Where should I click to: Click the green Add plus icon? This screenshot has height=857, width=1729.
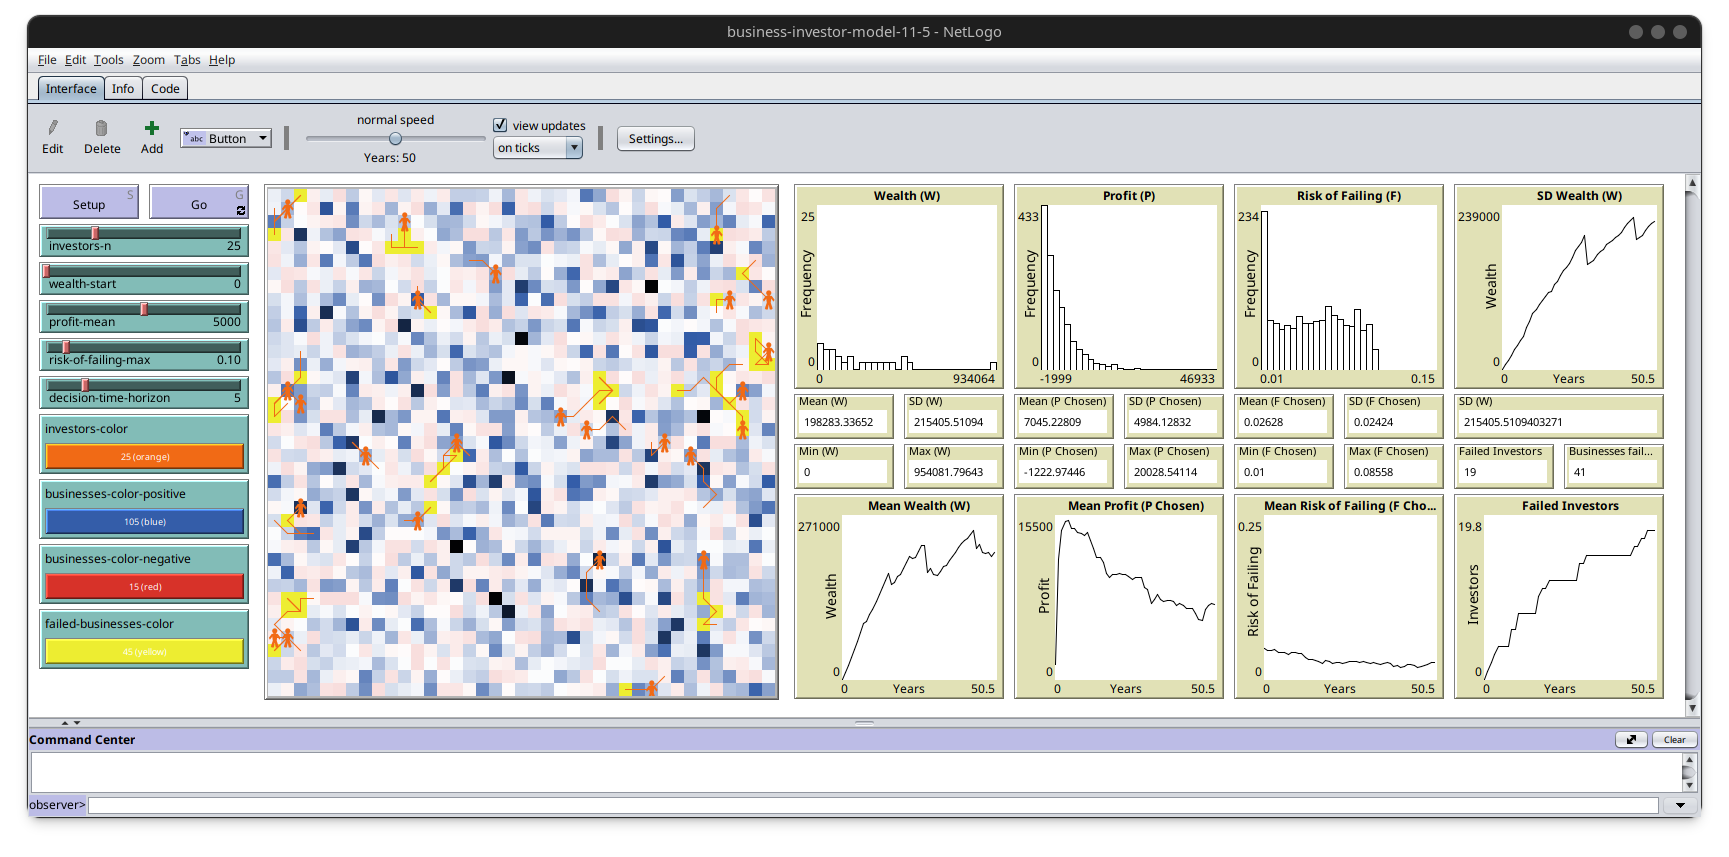click(152, 128)
